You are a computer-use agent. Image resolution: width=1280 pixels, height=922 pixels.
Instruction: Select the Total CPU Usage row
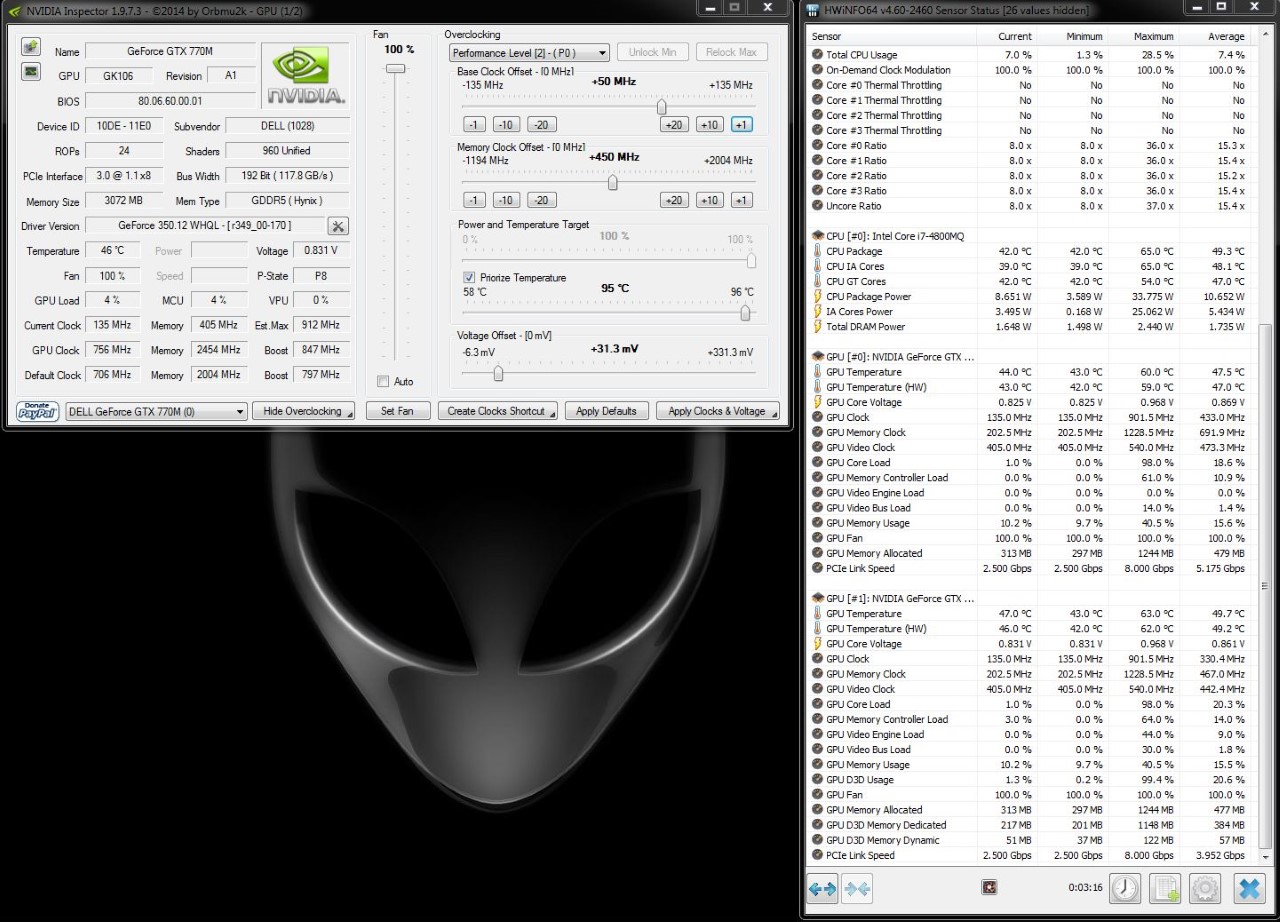click(1031, 55)
